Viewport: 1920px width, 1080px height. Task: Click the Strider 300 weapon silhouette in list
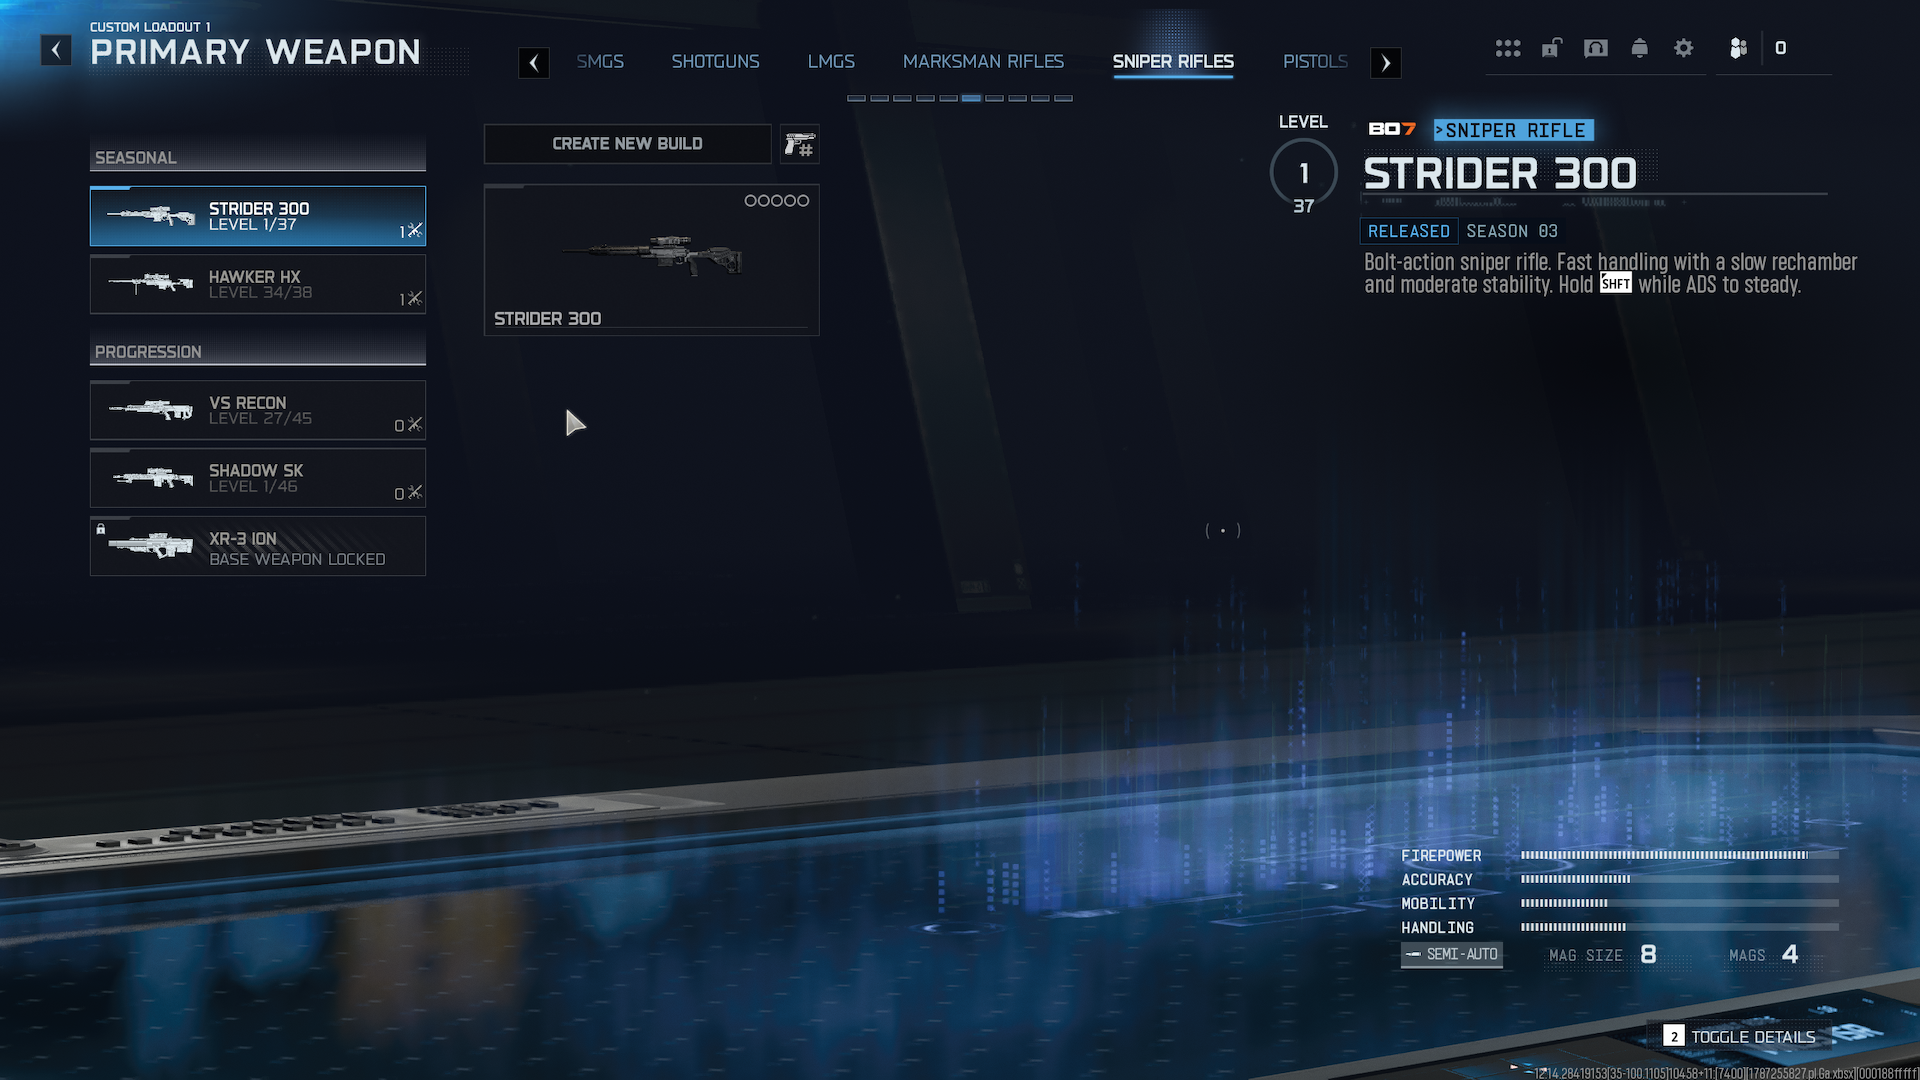click(x=151, y=215)
